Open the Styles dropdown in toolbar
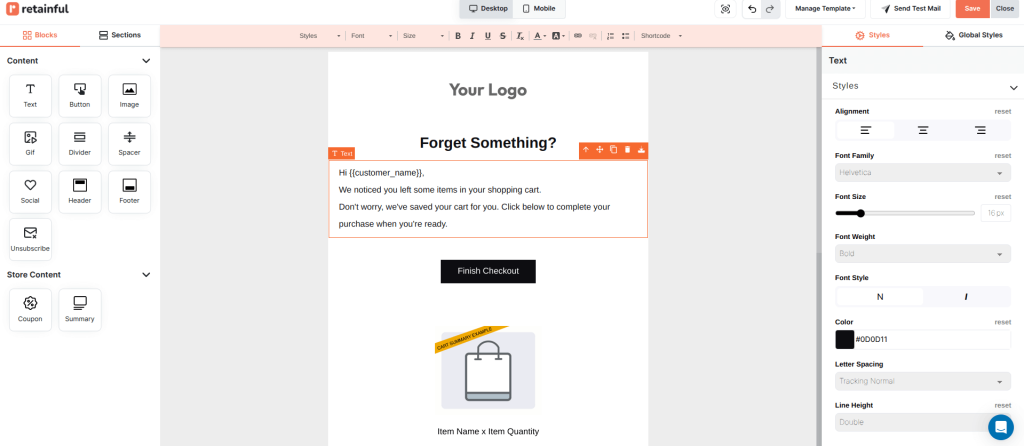This screenshot has width=1024, height=446. [x=319, y=36]
